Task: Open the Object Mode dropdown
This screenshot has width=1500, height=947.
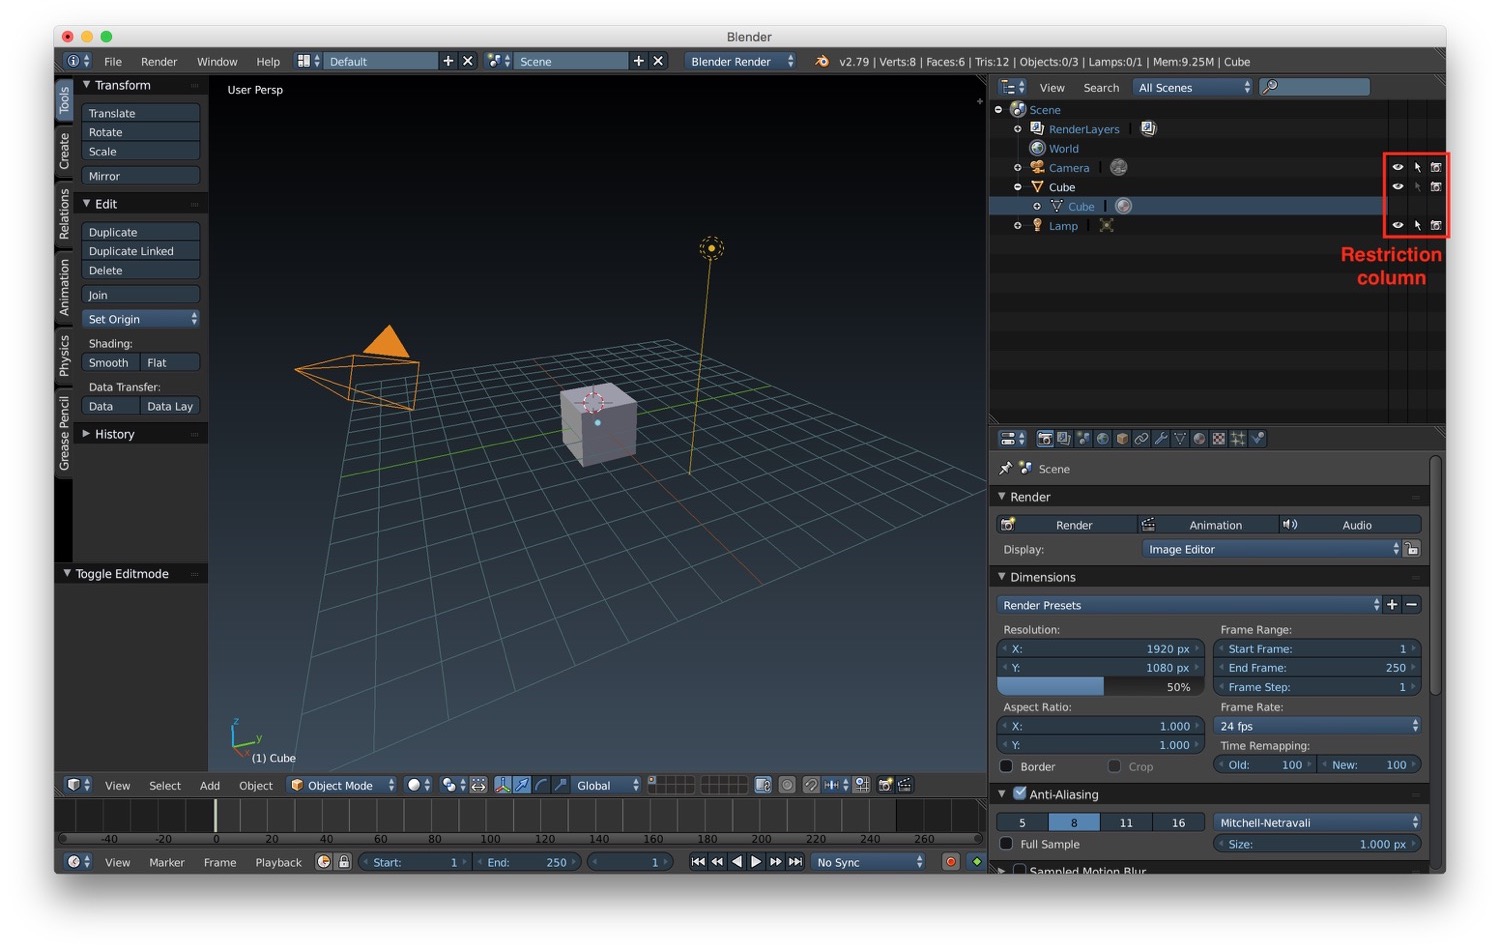Action: pyautogui.click(x=342, y=785)
